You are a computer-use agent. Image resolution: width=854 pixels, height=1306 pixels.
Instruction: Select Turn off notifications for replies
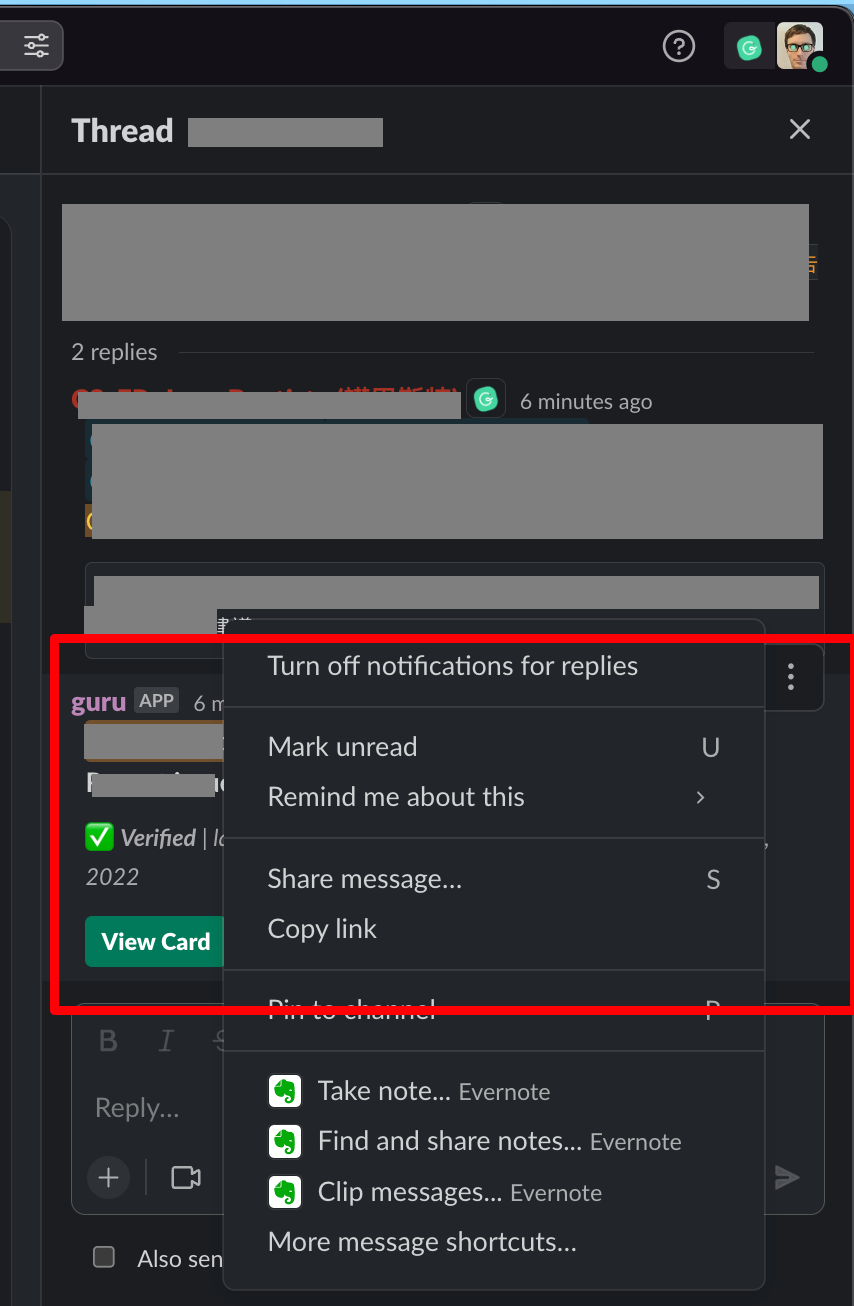pos(493,666)
